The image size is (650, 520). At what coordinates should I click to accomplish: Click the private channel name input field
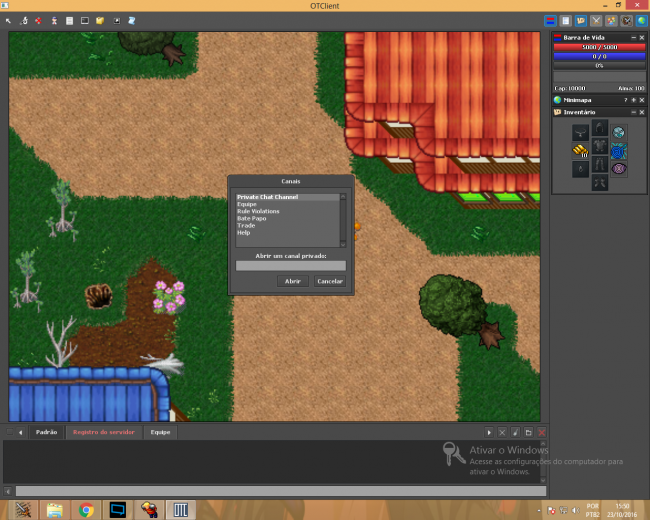pos(291,266)
